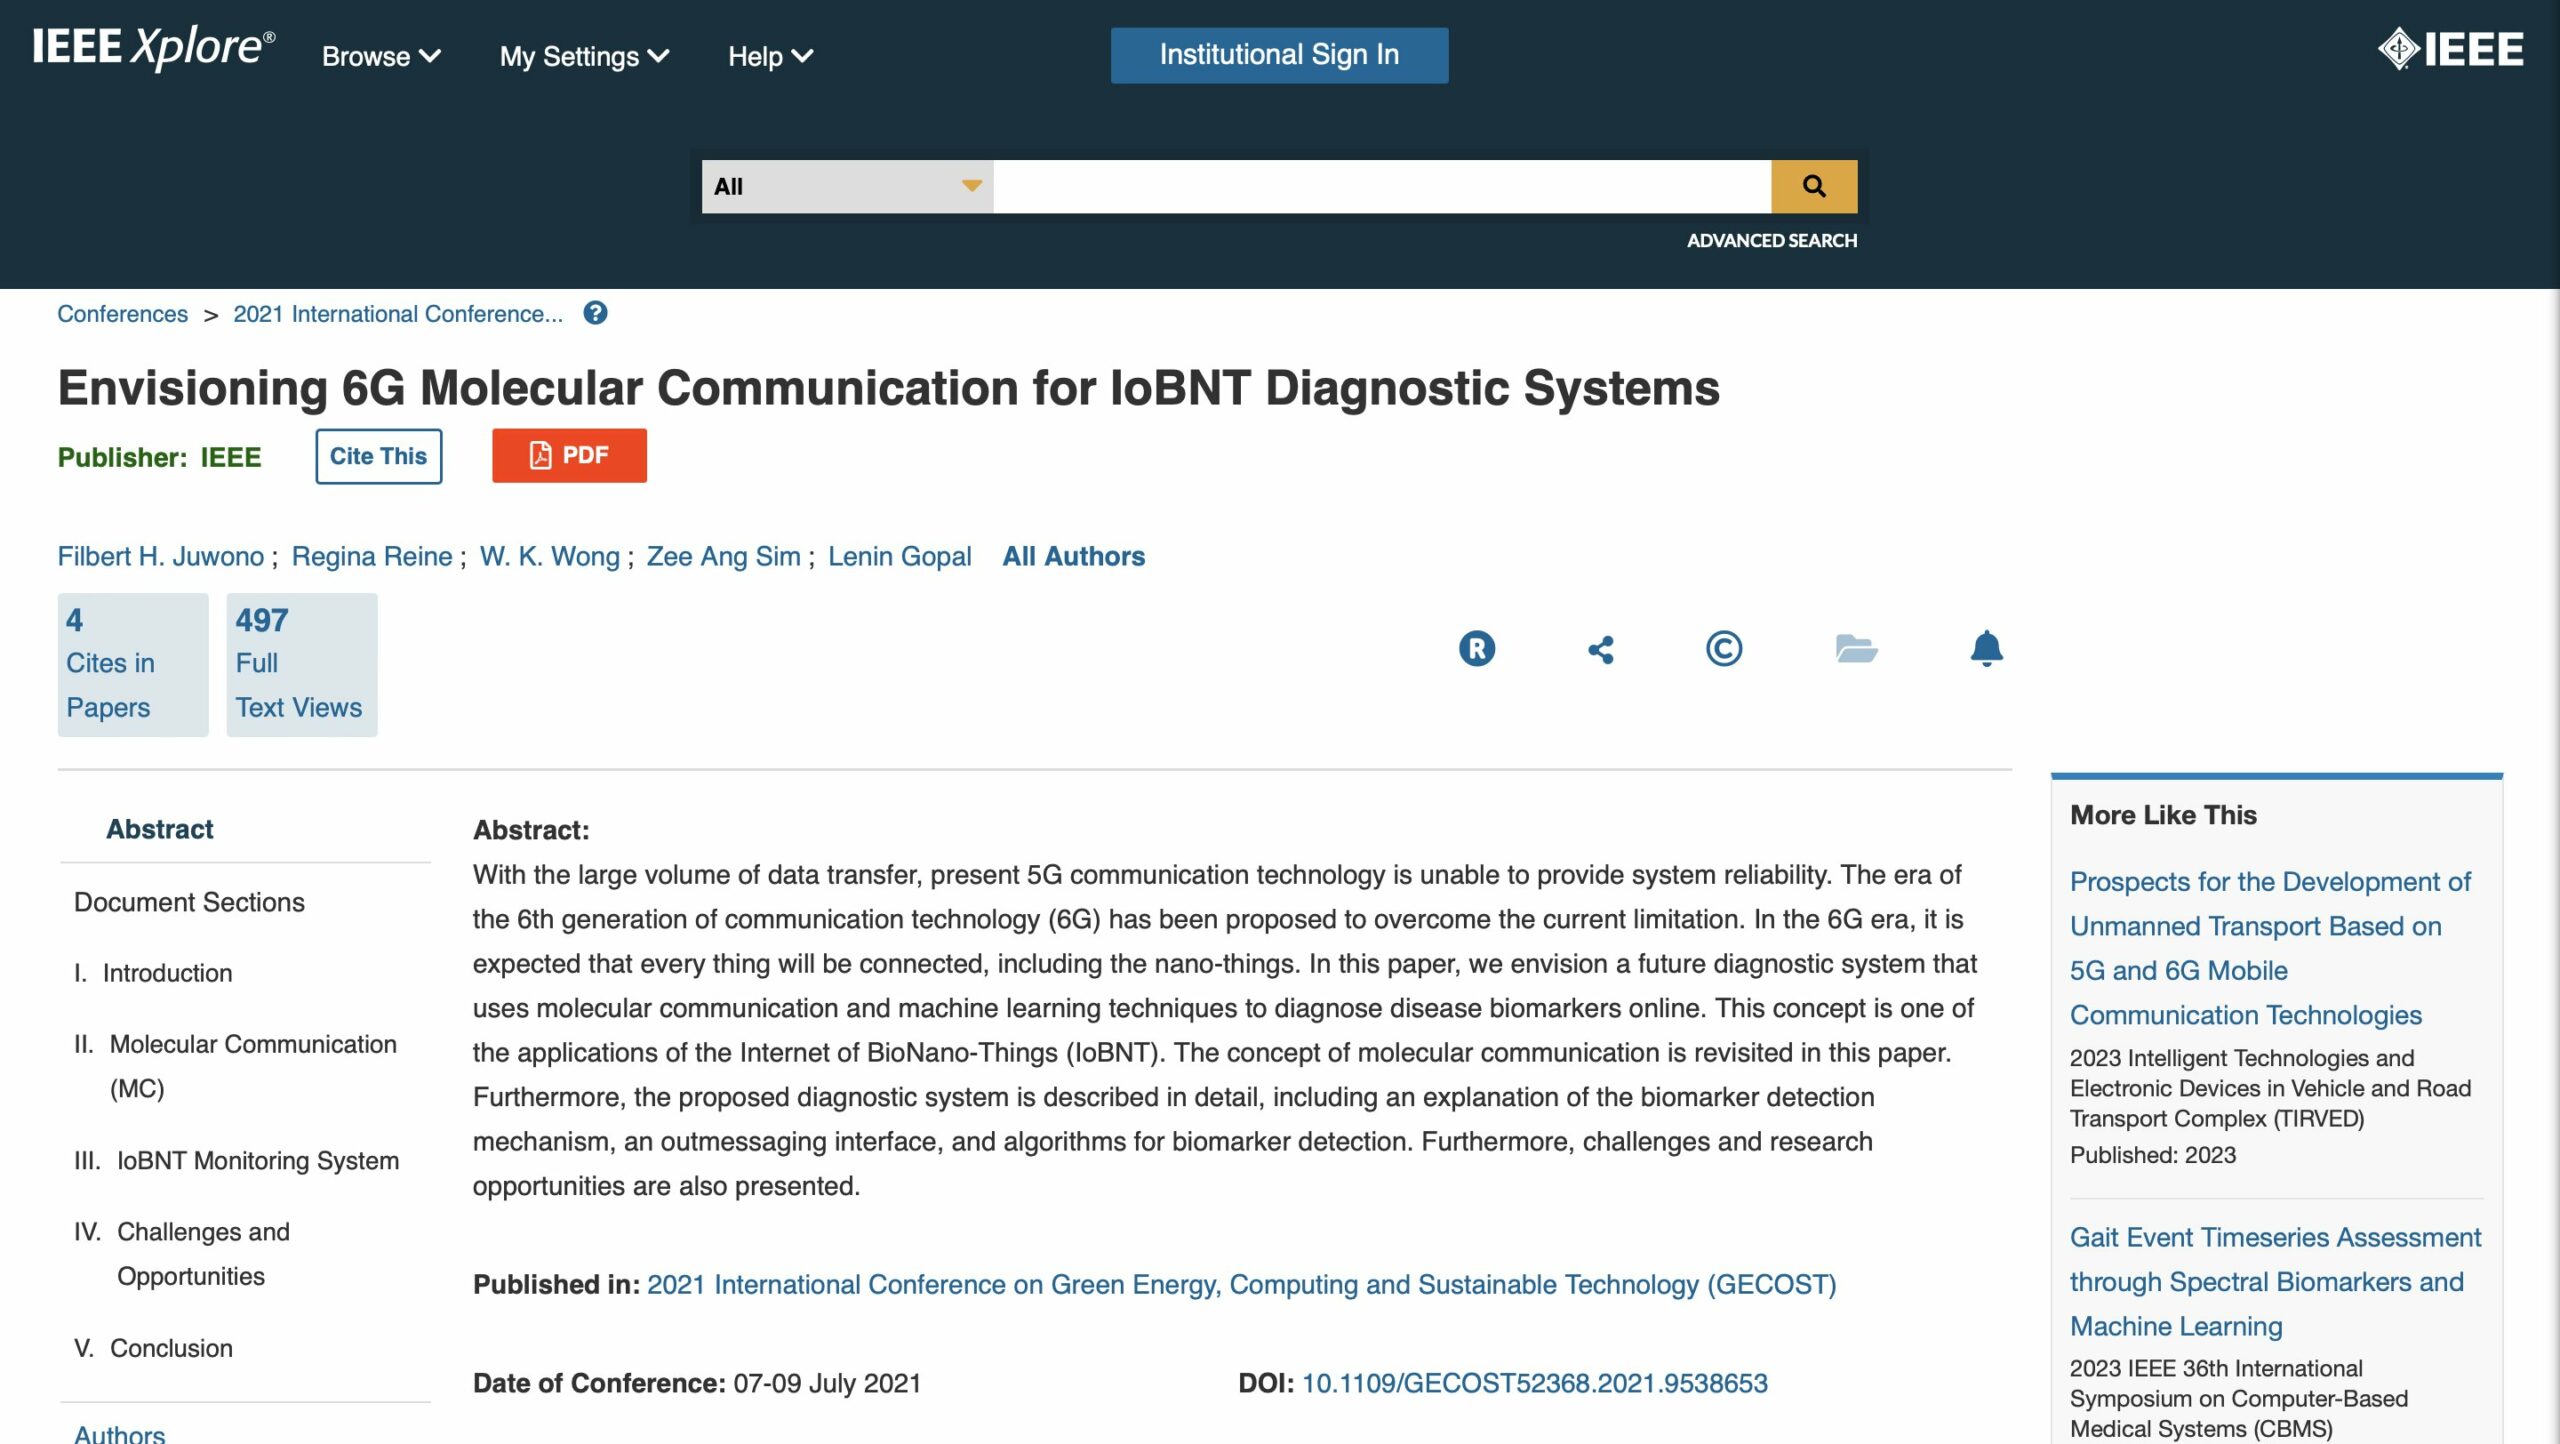The width and height of the screenshot is (2560, 1444).
Task: Click the copyright icon
Action: (1724, 649)
